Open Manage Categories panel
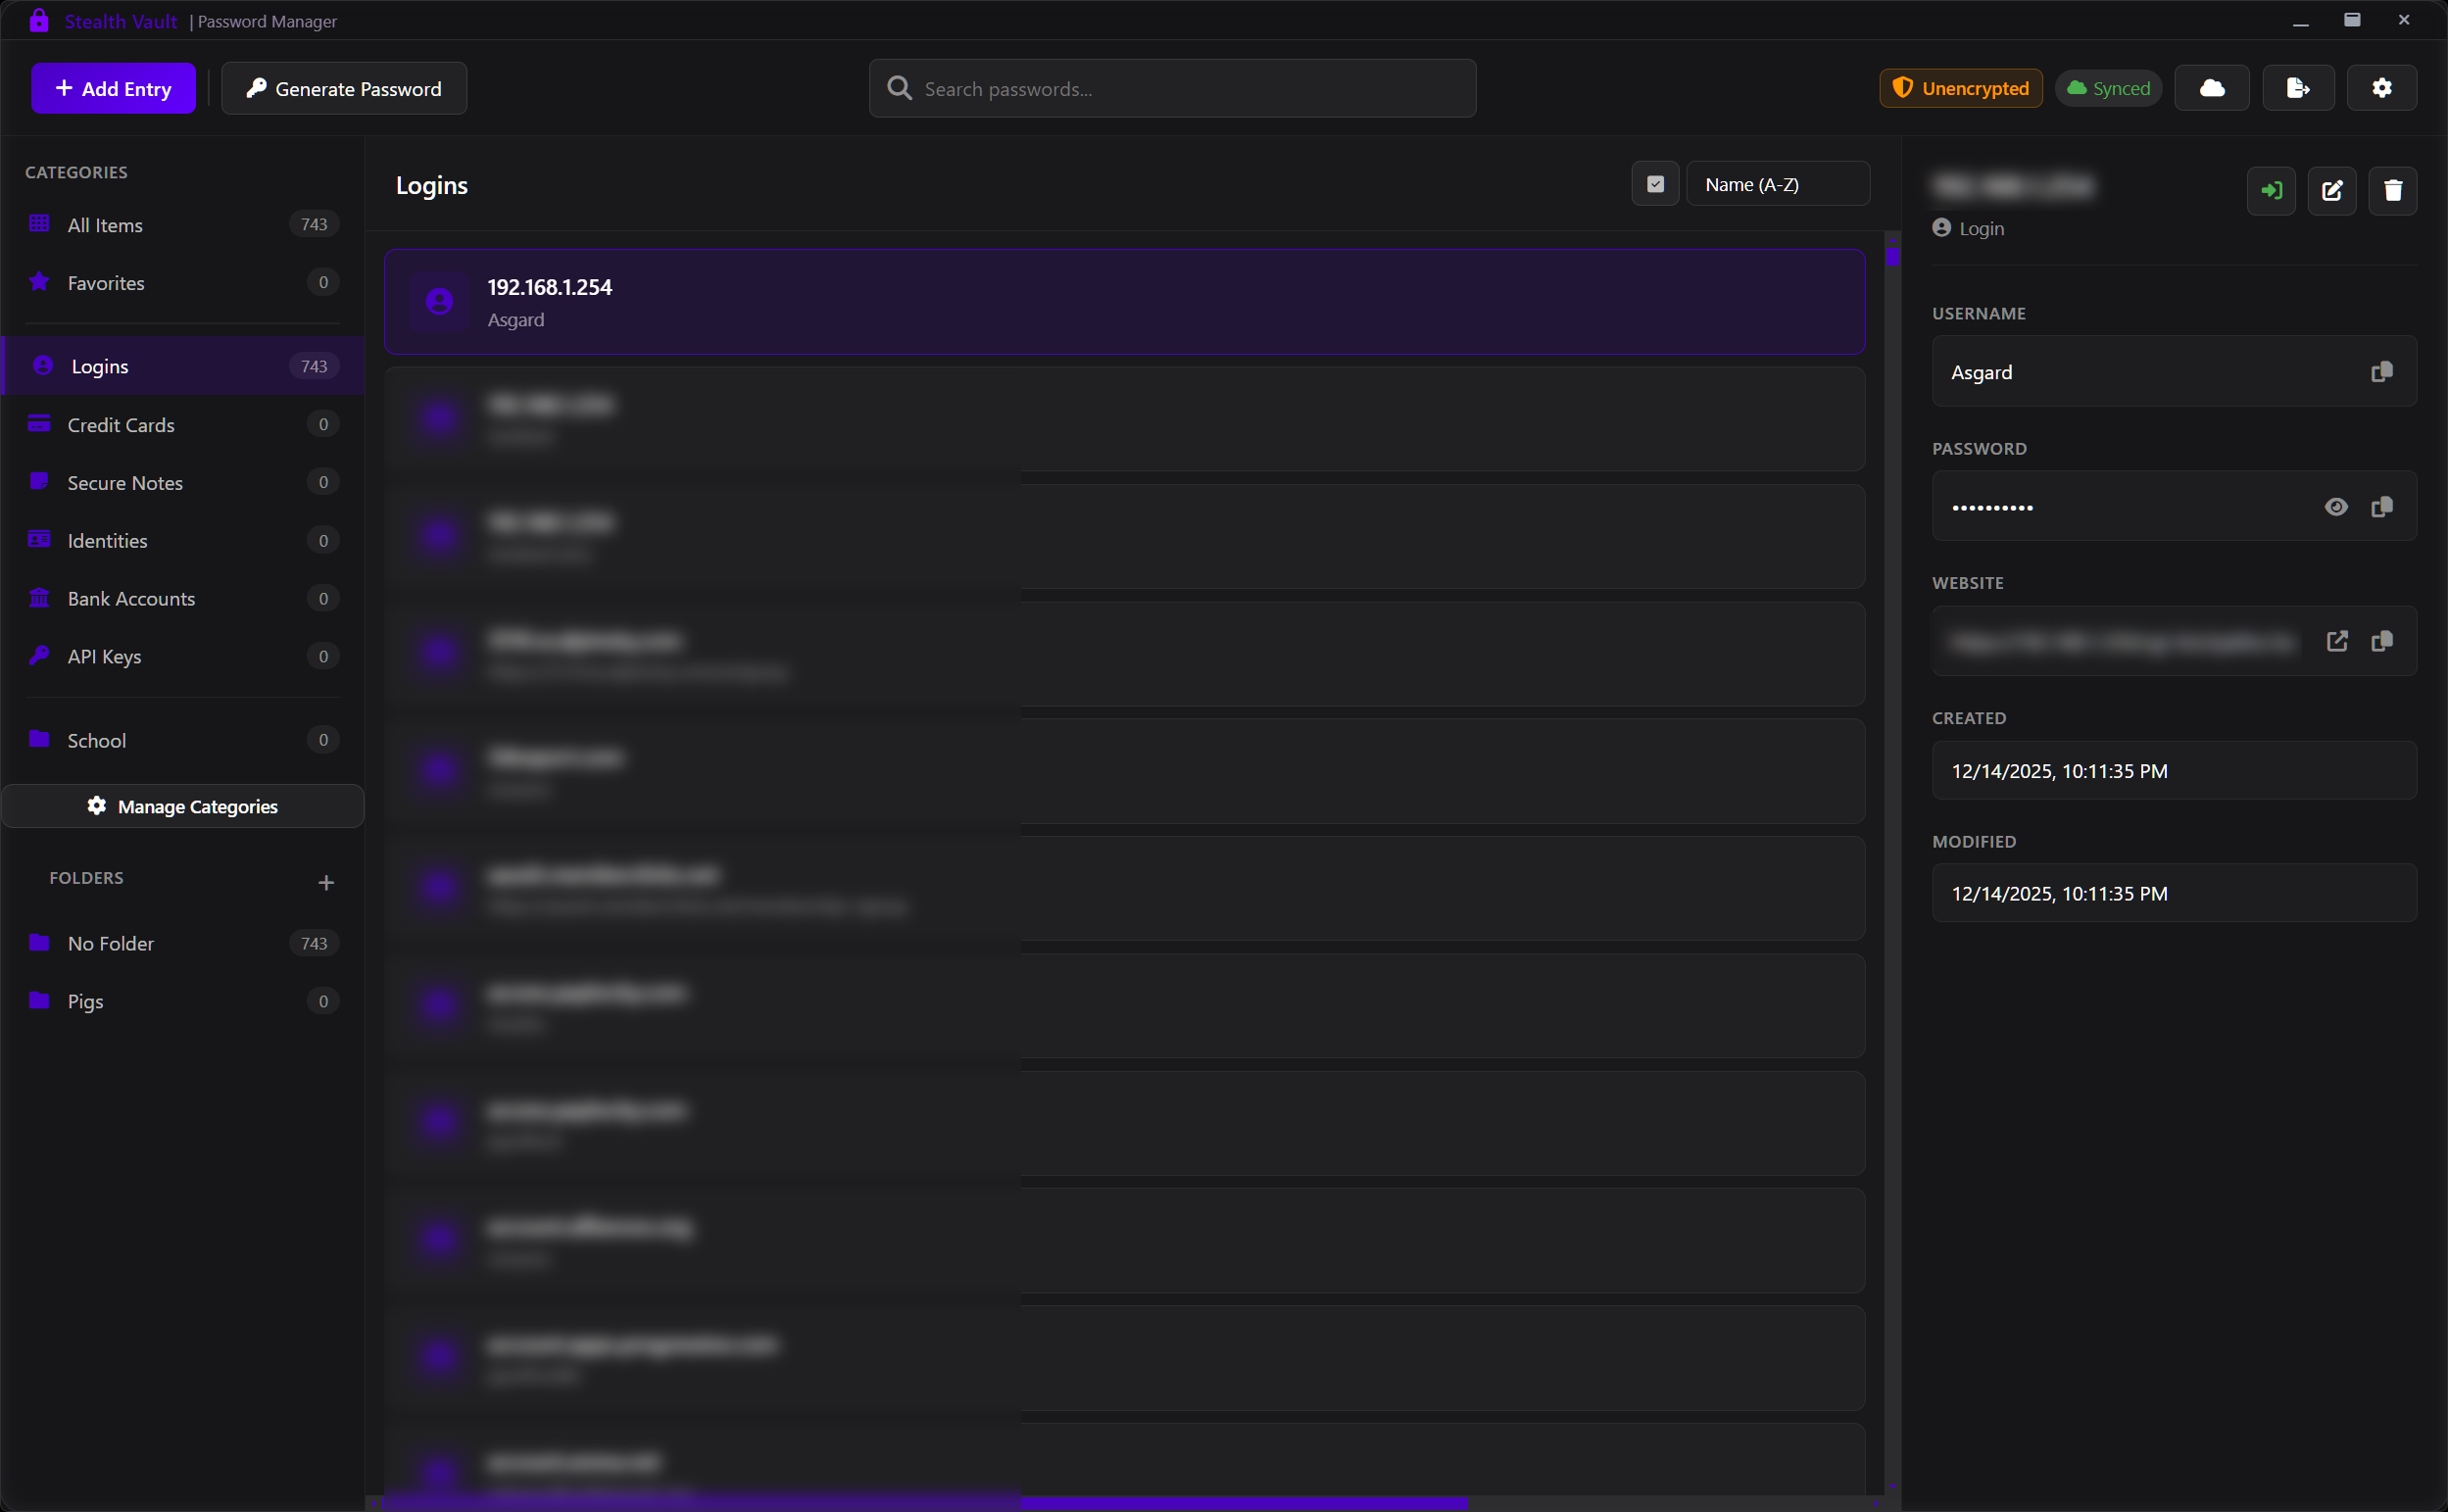 coord(183,806)
